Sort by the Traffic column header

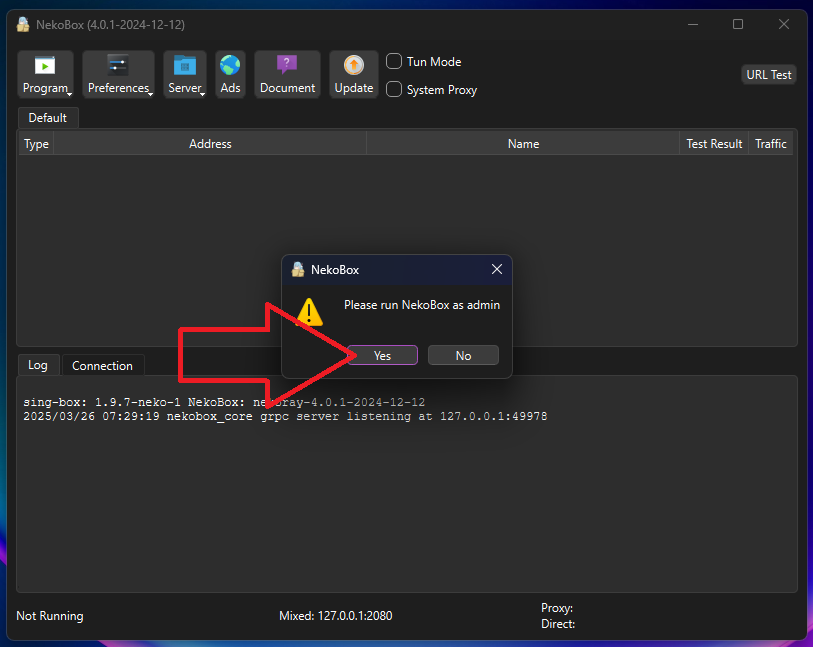pos(770,144)
